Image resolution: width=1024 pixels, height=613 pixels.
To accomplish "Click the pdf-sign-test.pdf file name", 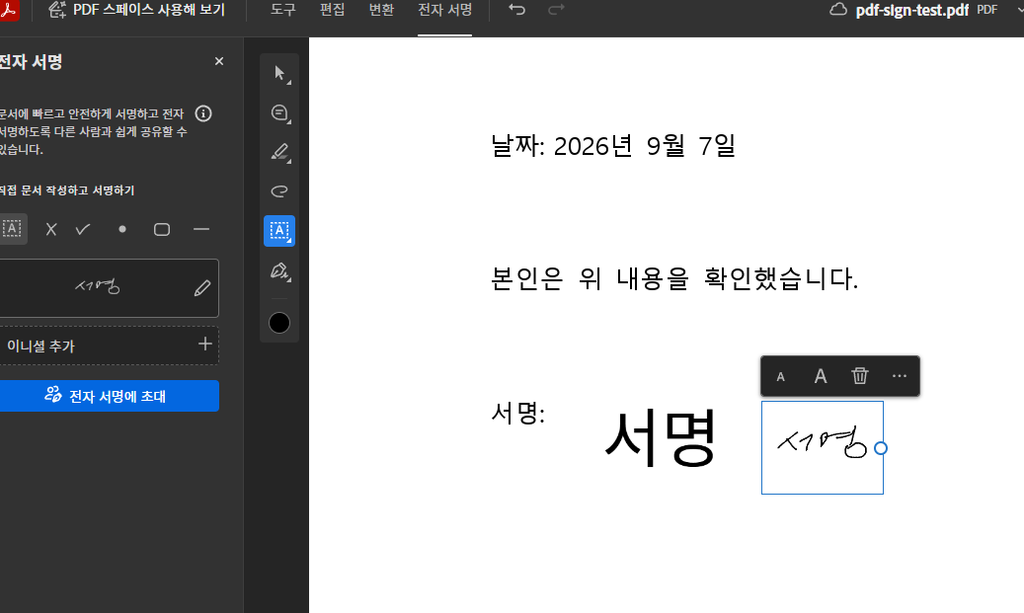I will tap(912, 10).
